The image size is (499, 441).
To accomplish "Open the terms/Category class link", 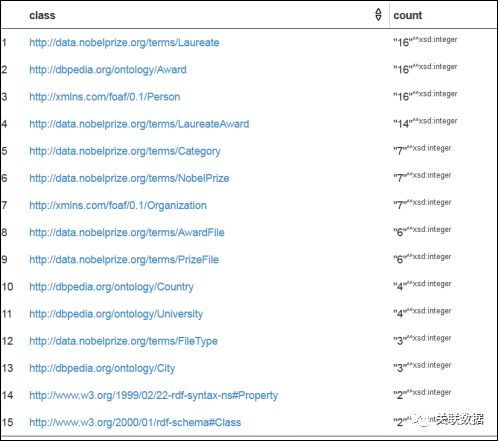I will [x=125, y=151].
